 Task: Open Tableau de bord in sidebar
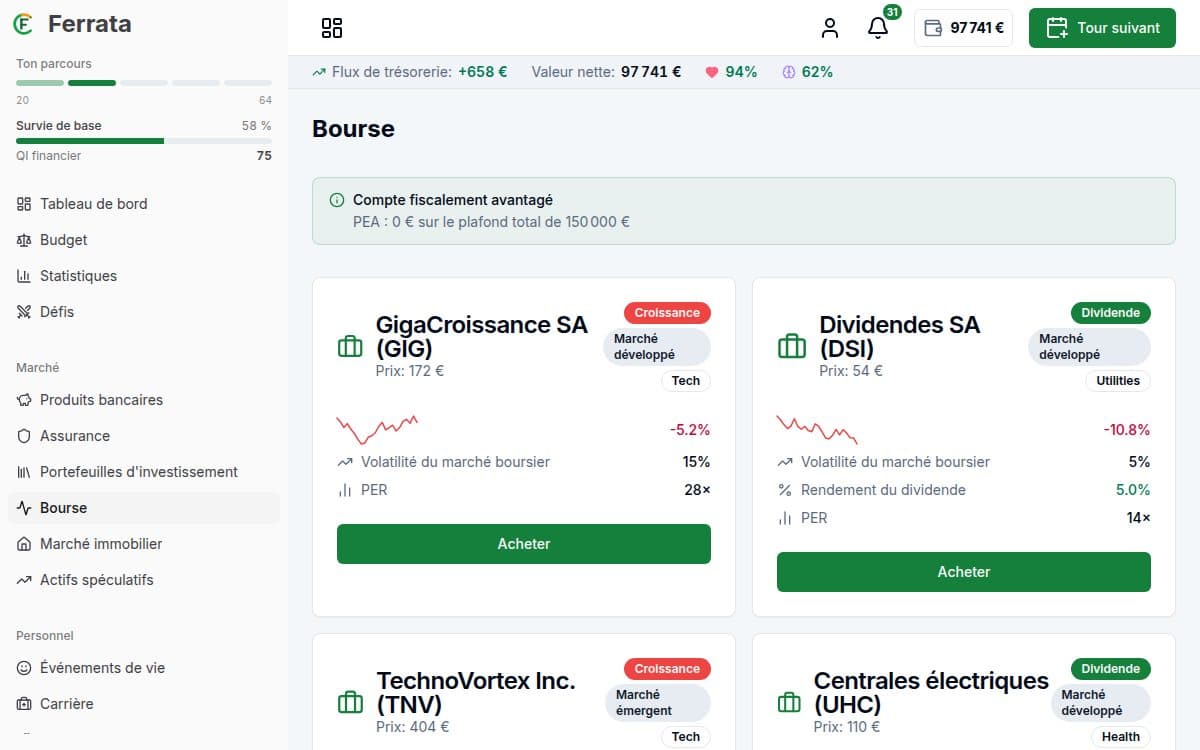pyautogui.click(x=144, y=204)
